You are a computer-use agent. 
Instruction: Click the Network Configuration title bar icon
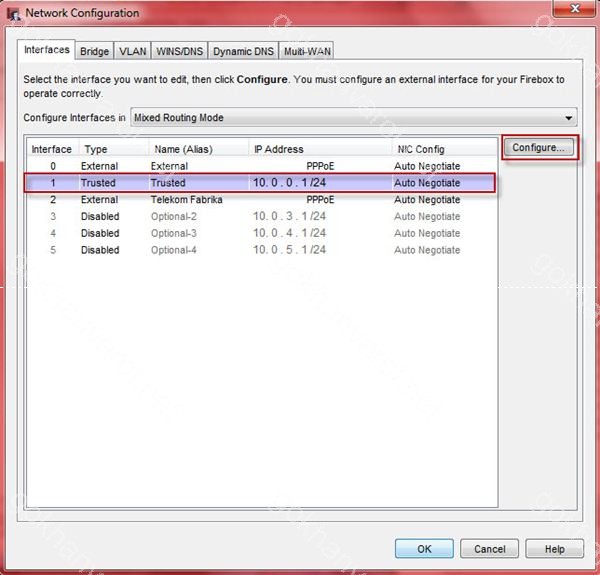[12, 13]
